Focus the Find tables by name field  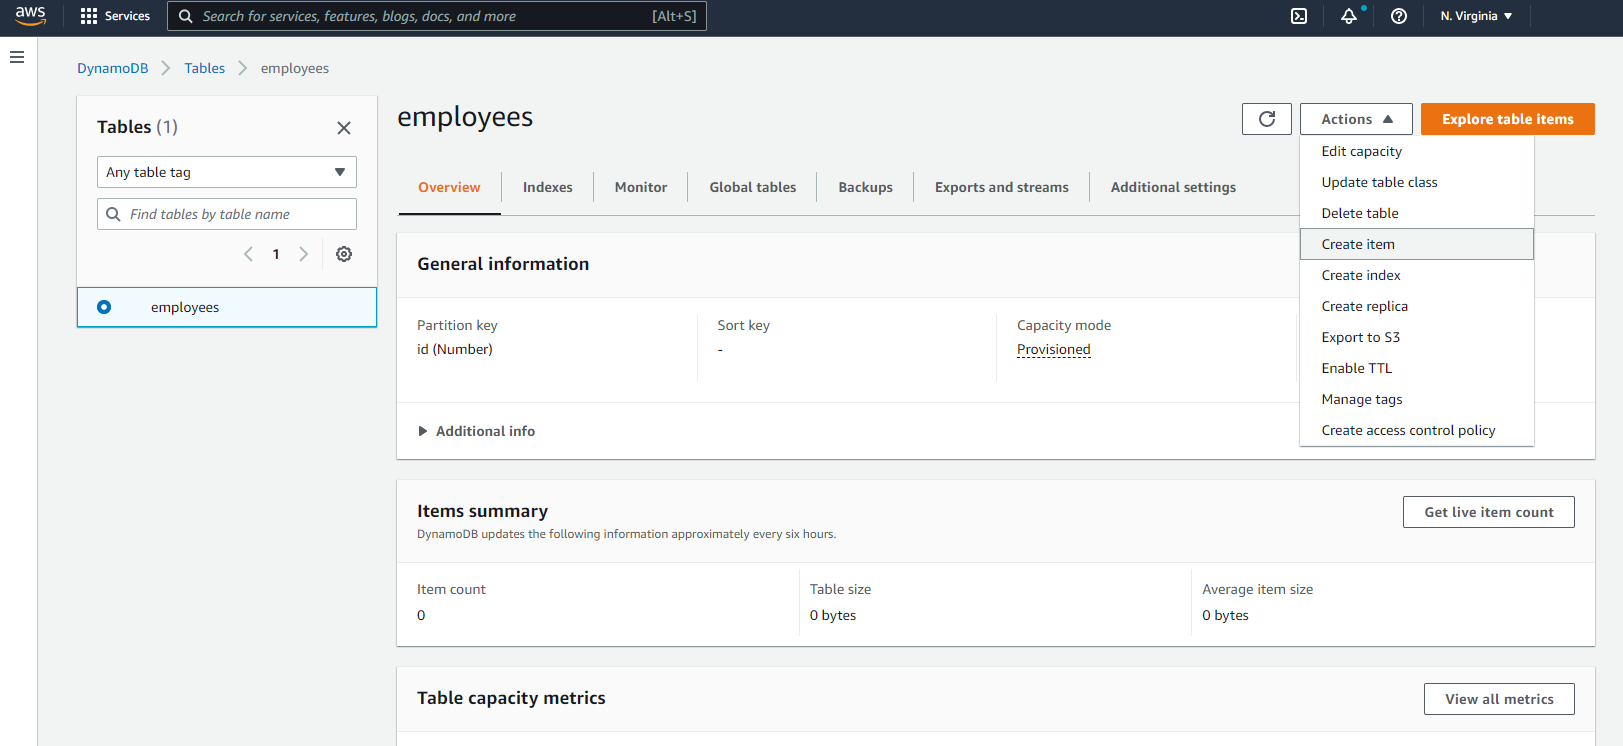[x=227, y=214]
